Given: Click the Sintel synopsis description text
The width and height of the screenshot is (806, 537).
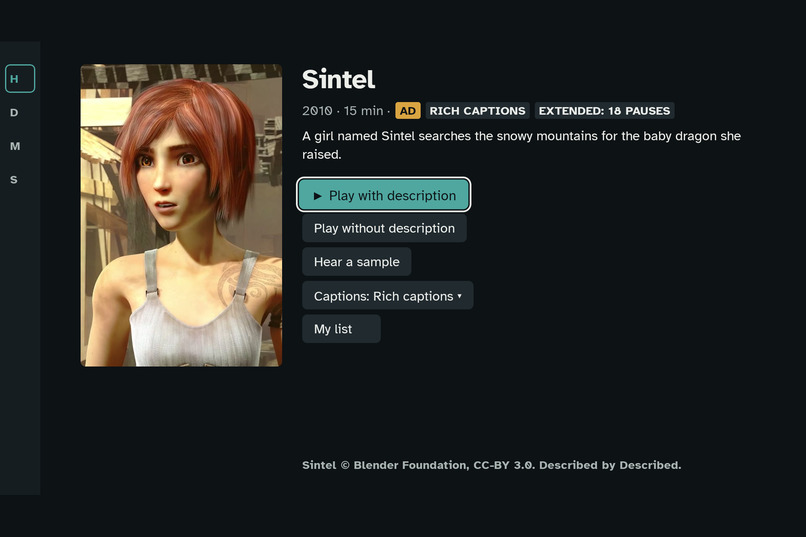Looking at the screenshot, I should tap(521, 145).
